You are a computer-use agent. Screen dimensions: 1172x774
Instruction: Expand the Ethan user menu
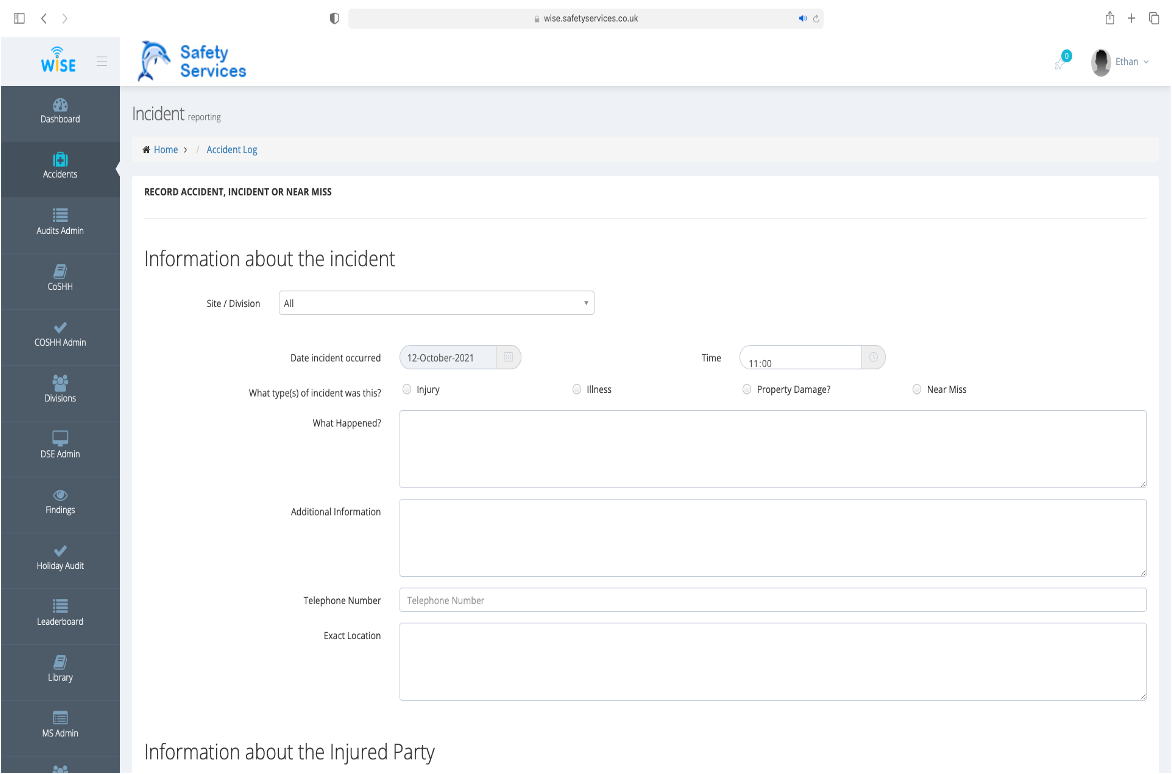click(x=1132, y=62)
